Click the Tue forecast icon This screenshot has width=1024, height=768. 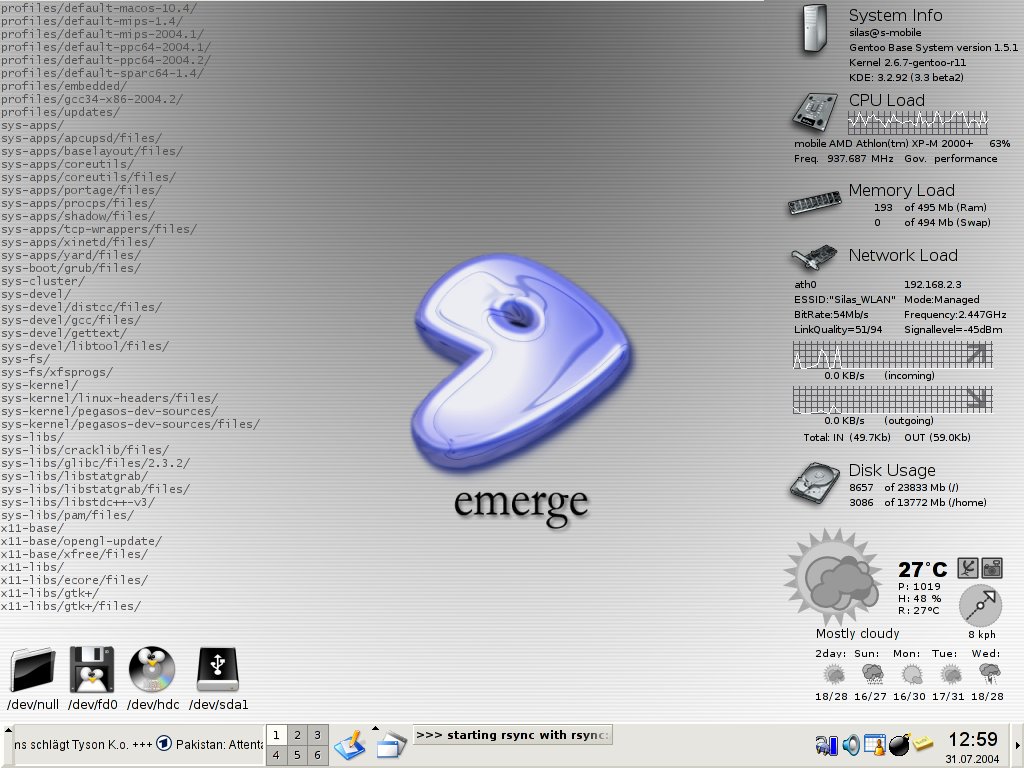(x=951, y=674)
